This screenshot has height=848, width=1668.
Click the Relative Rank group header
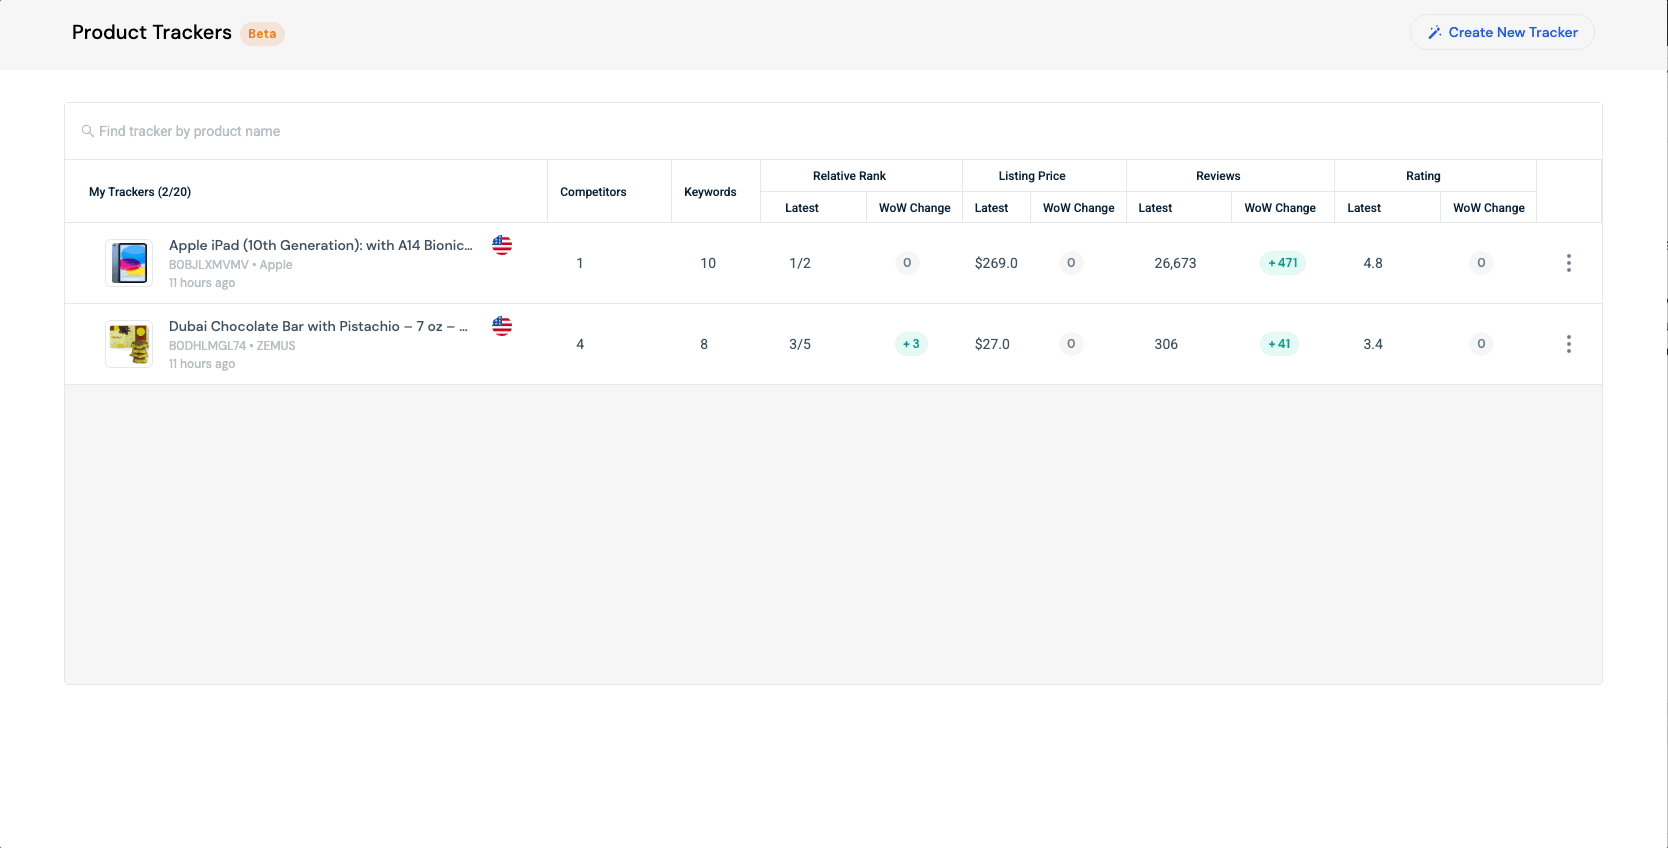pos(849,176)
